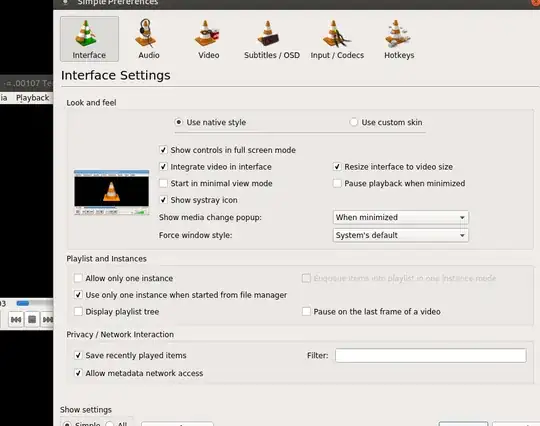Image resolution: width=540 pixels, height=426 pixels.
Task: Click next track button in VLC player
Action: click(x=47, y=320)
